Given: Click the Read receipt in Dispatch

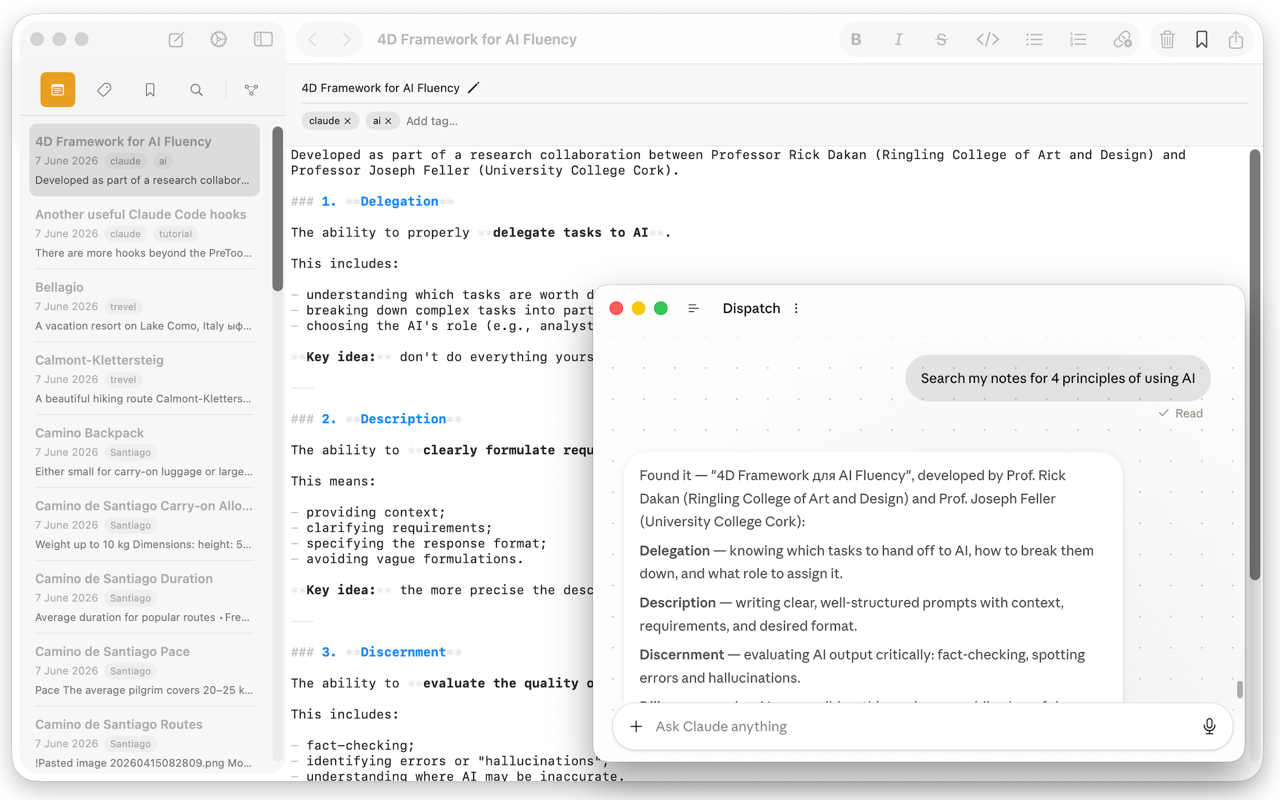Looking at the screenshot, I should [x=1180, y=413].
